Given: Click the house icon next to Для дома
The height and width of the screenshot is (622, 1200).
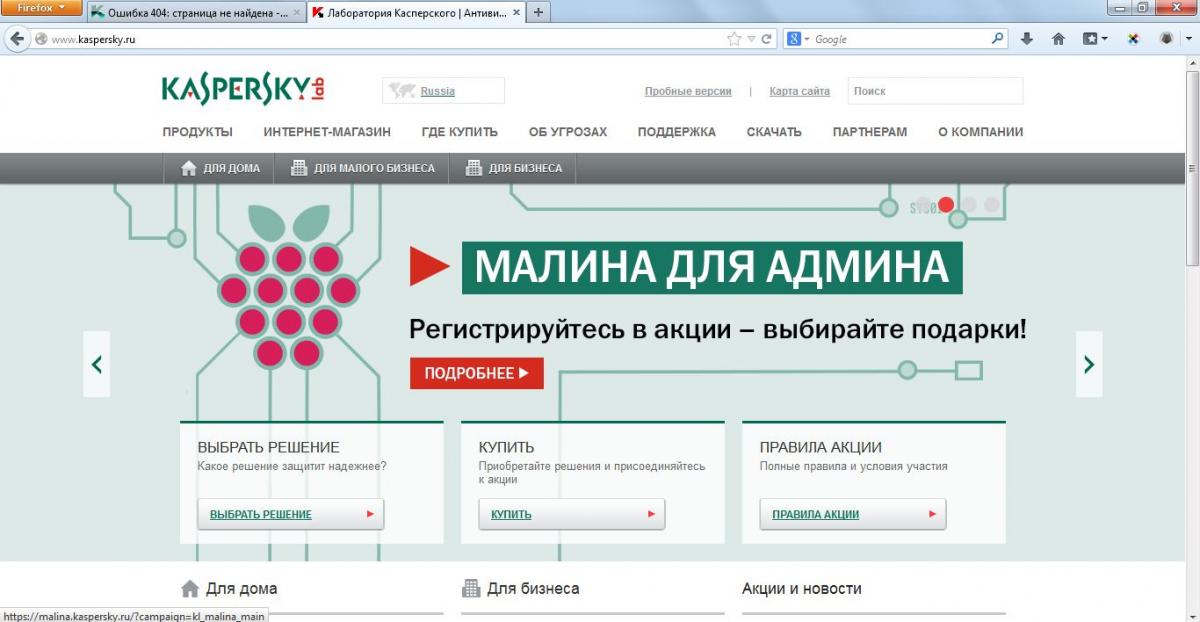Looking at the screenshot, I should pyautogui.click(x=188, y=168).
